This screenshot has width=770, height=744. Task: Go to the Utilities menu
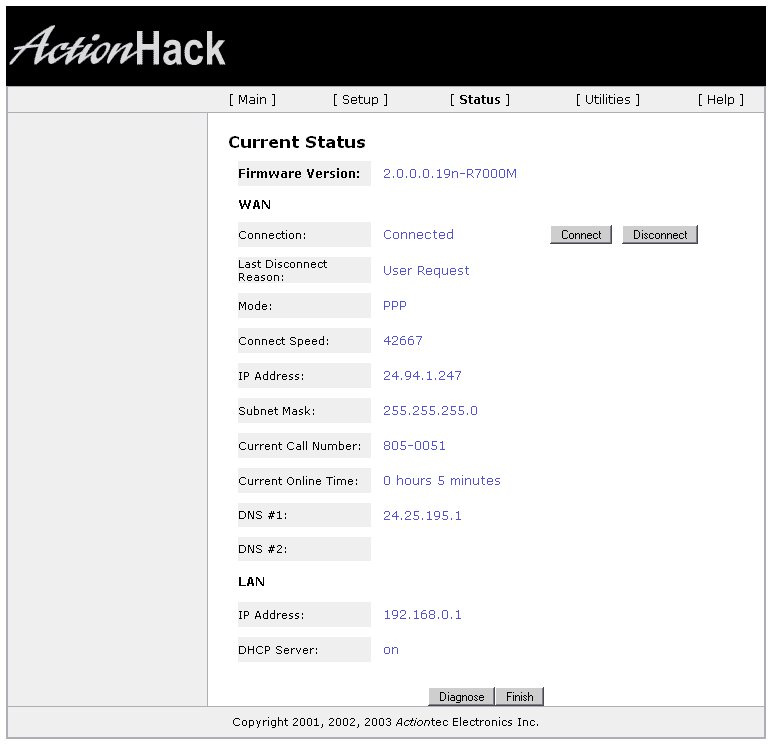pyautogui.click(x=607, y=99)
